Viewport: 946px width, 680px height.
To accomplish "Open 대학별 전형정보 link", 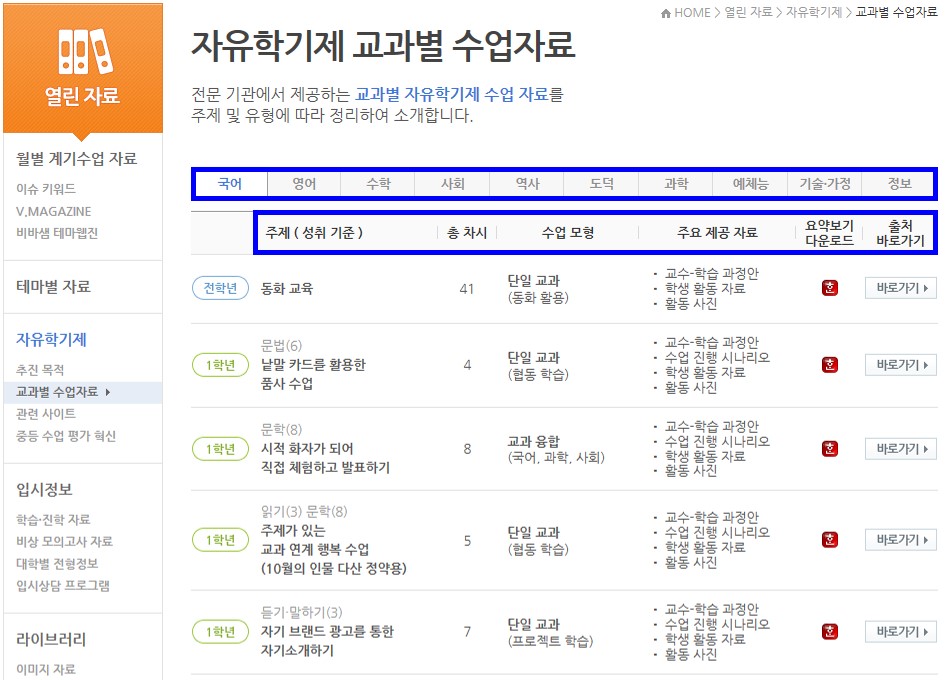I will click(57, 564).
